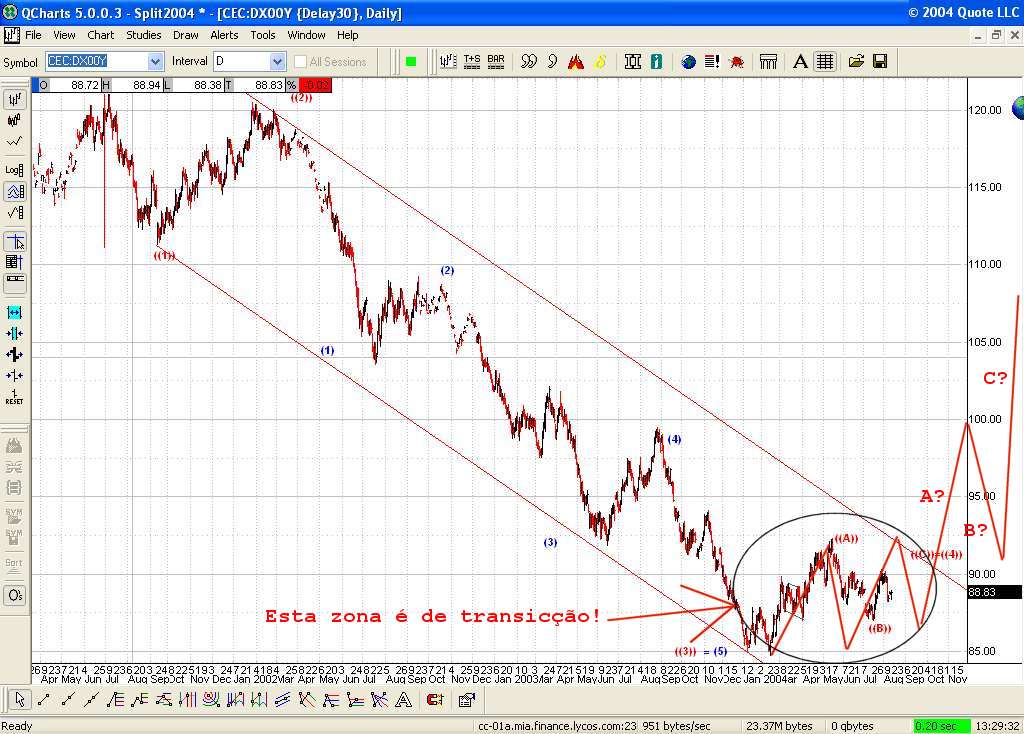Image resolution: width=1024 pixels, height=734 pixels.
Task: Toggle the crosshair pointer tool on left sidebar
Action: pyautogui.click(x=15, y=241)
